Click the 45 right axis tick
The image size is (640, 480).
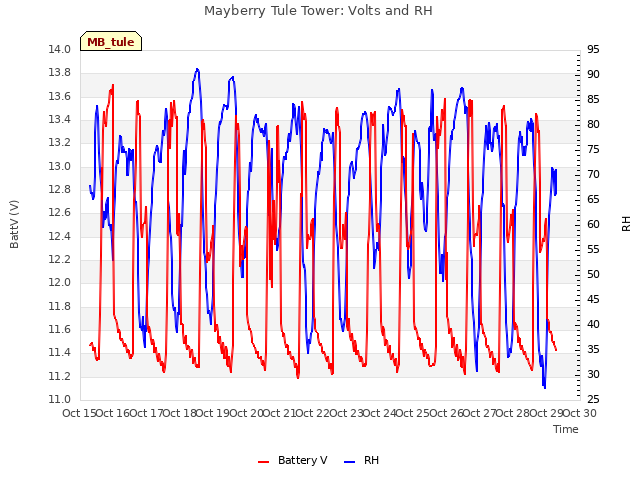pos(593,299)
